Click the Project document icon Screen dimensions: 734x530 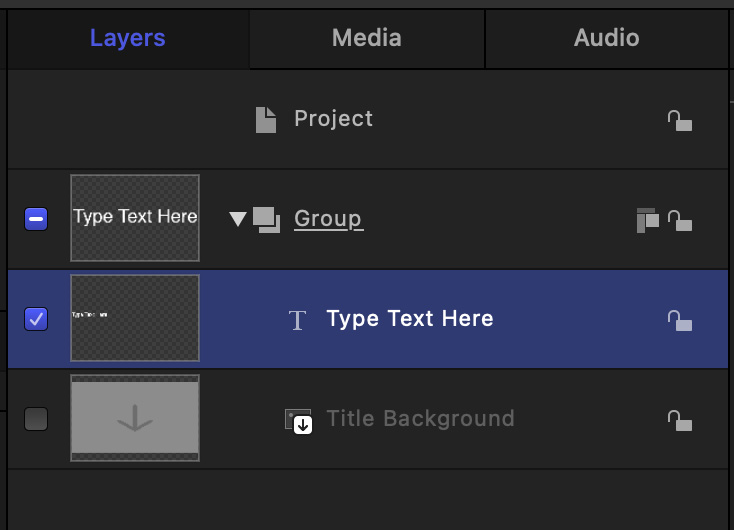[265, 120]
